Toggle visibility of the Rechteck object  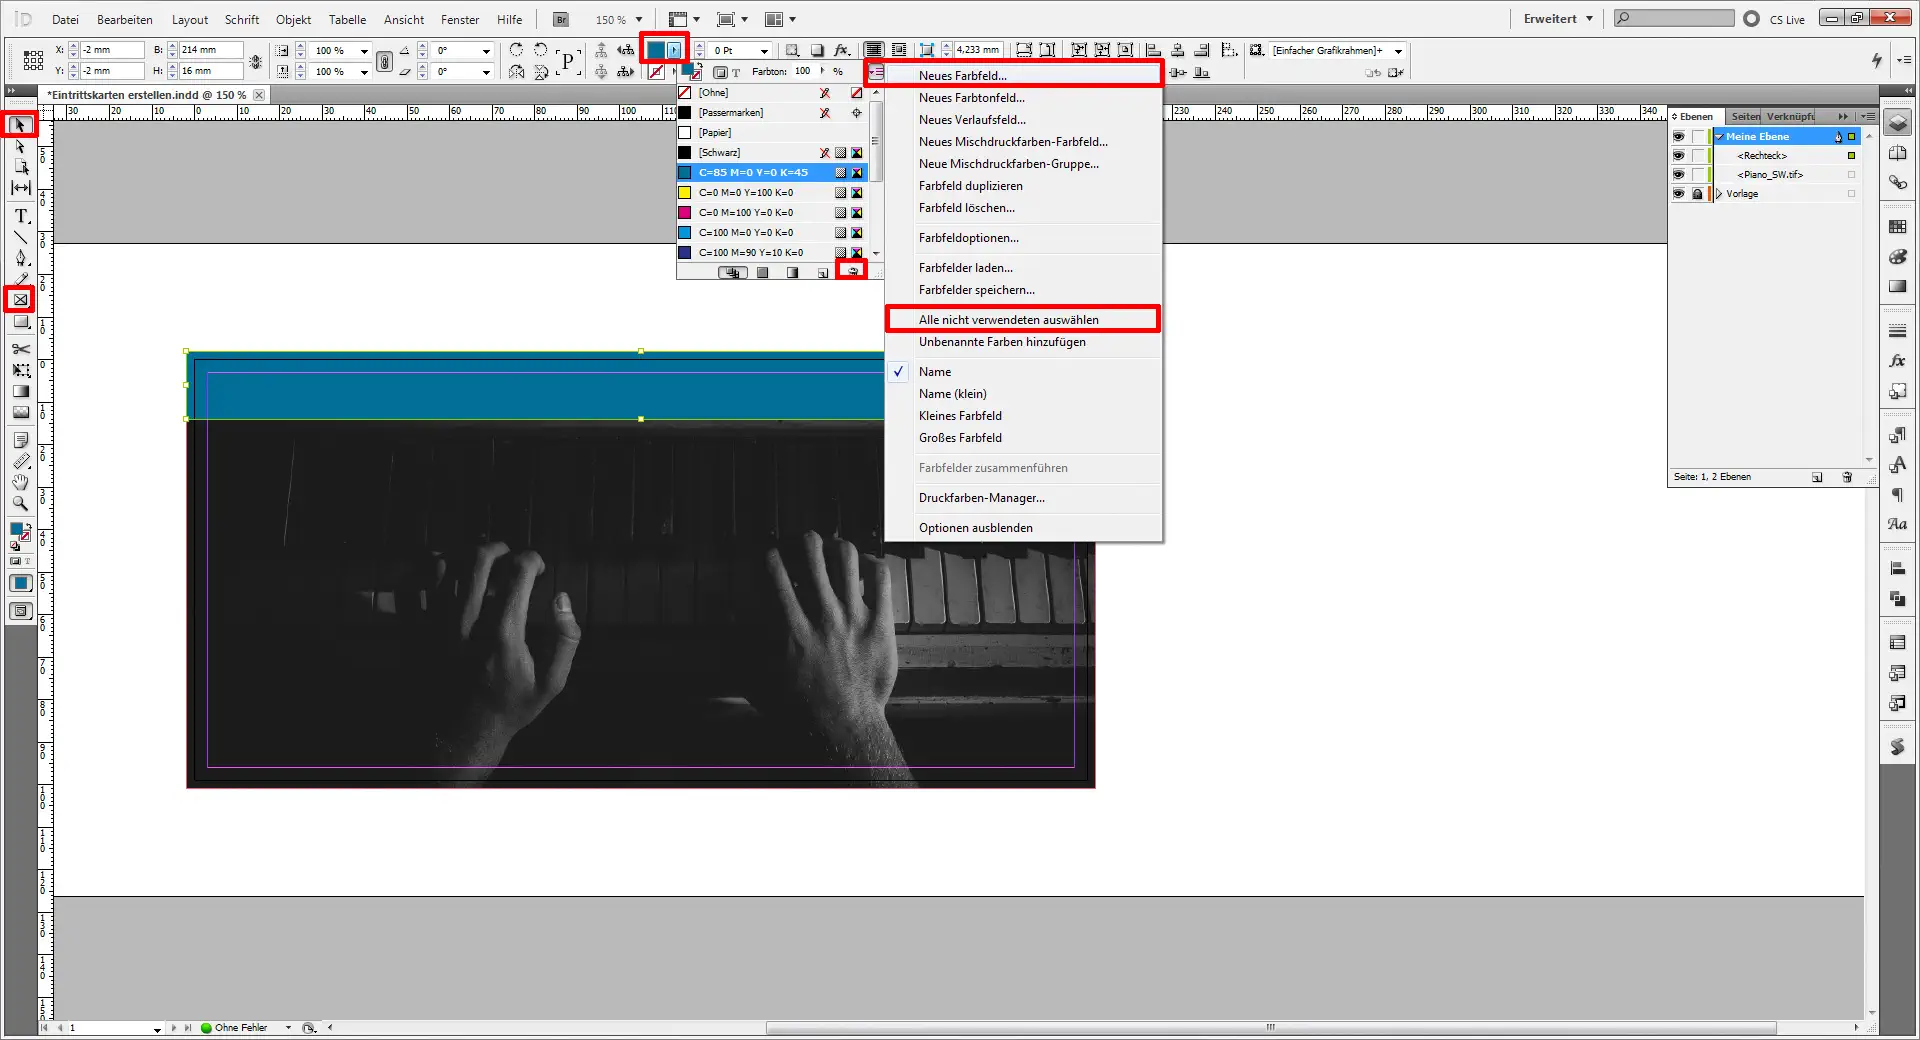coord(1679,157)
